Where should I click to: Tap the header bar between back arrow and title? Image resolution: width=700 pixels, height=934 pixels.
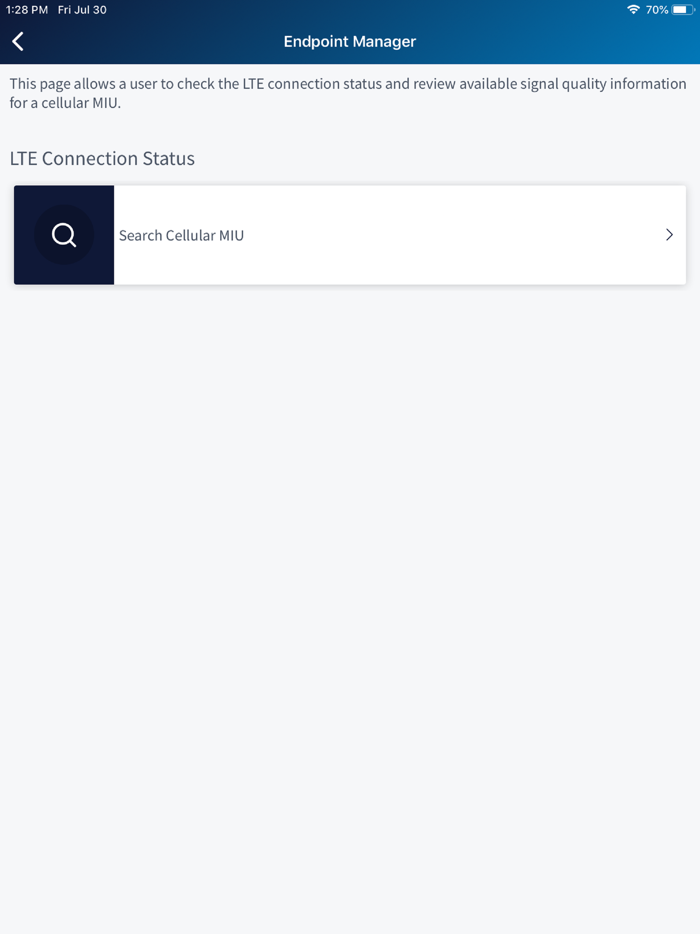154,42
